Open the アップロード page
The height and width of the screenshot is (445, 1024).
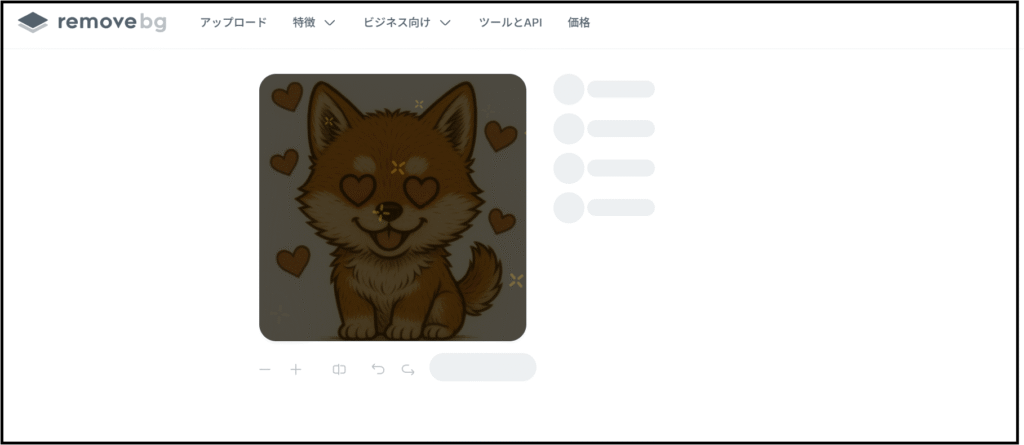tap(233, 22)
